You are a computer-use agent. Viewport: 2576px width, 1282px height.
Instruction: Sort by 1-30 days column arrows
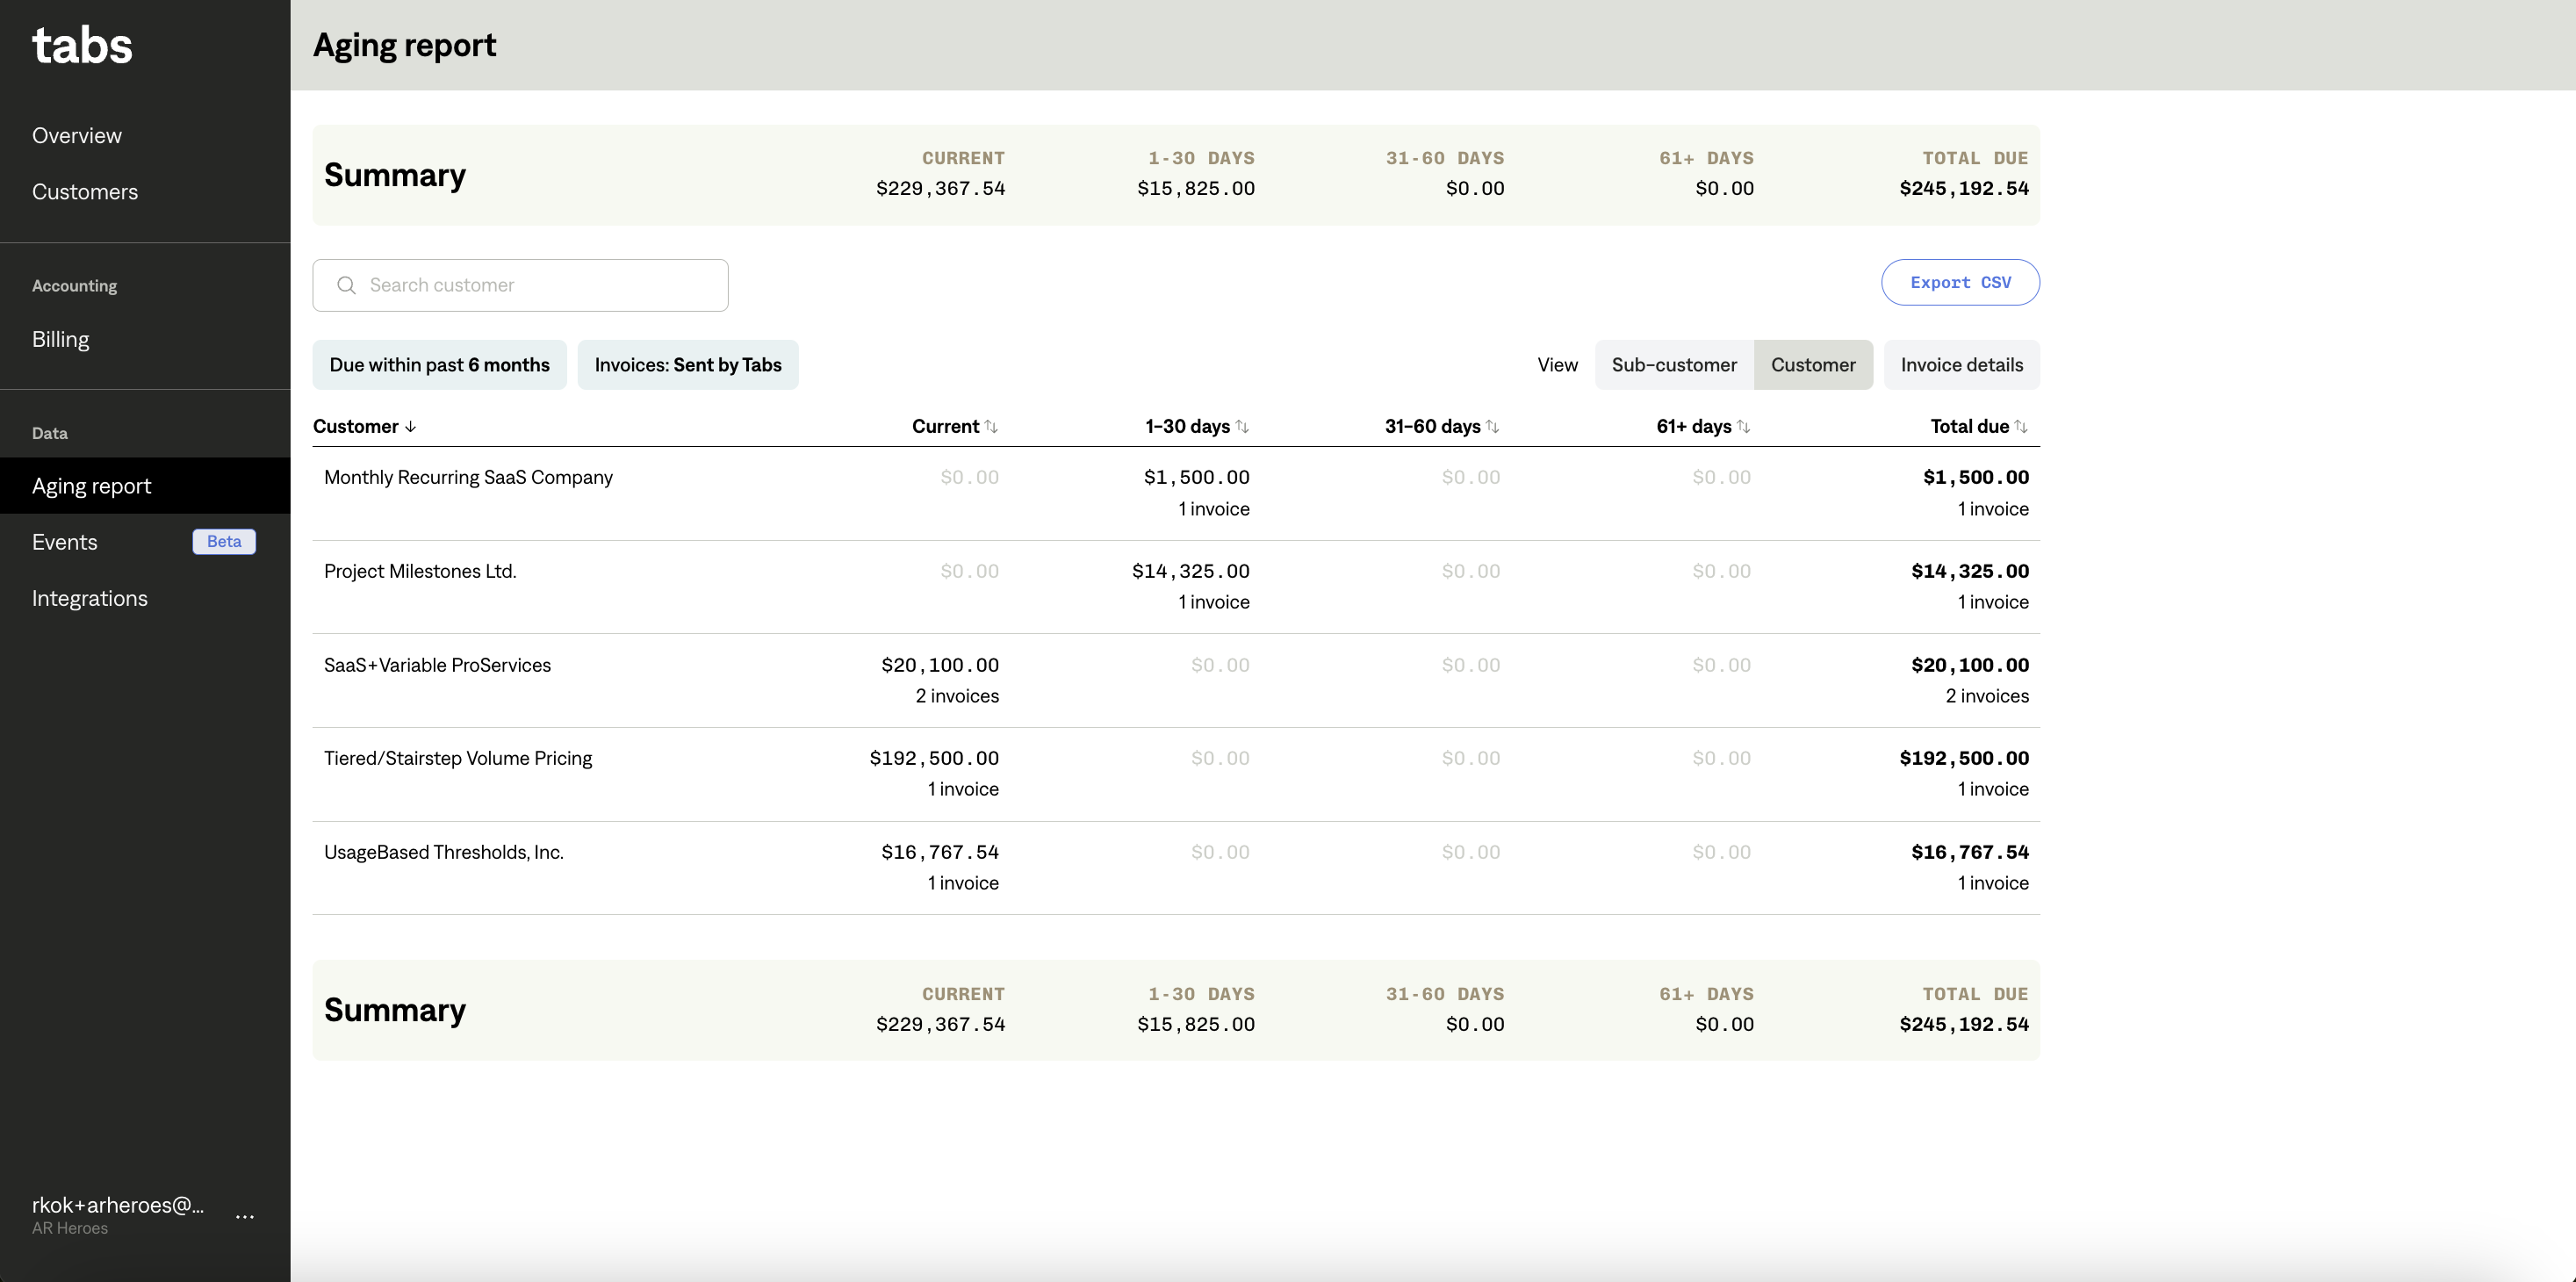(x=1242, y=427)
